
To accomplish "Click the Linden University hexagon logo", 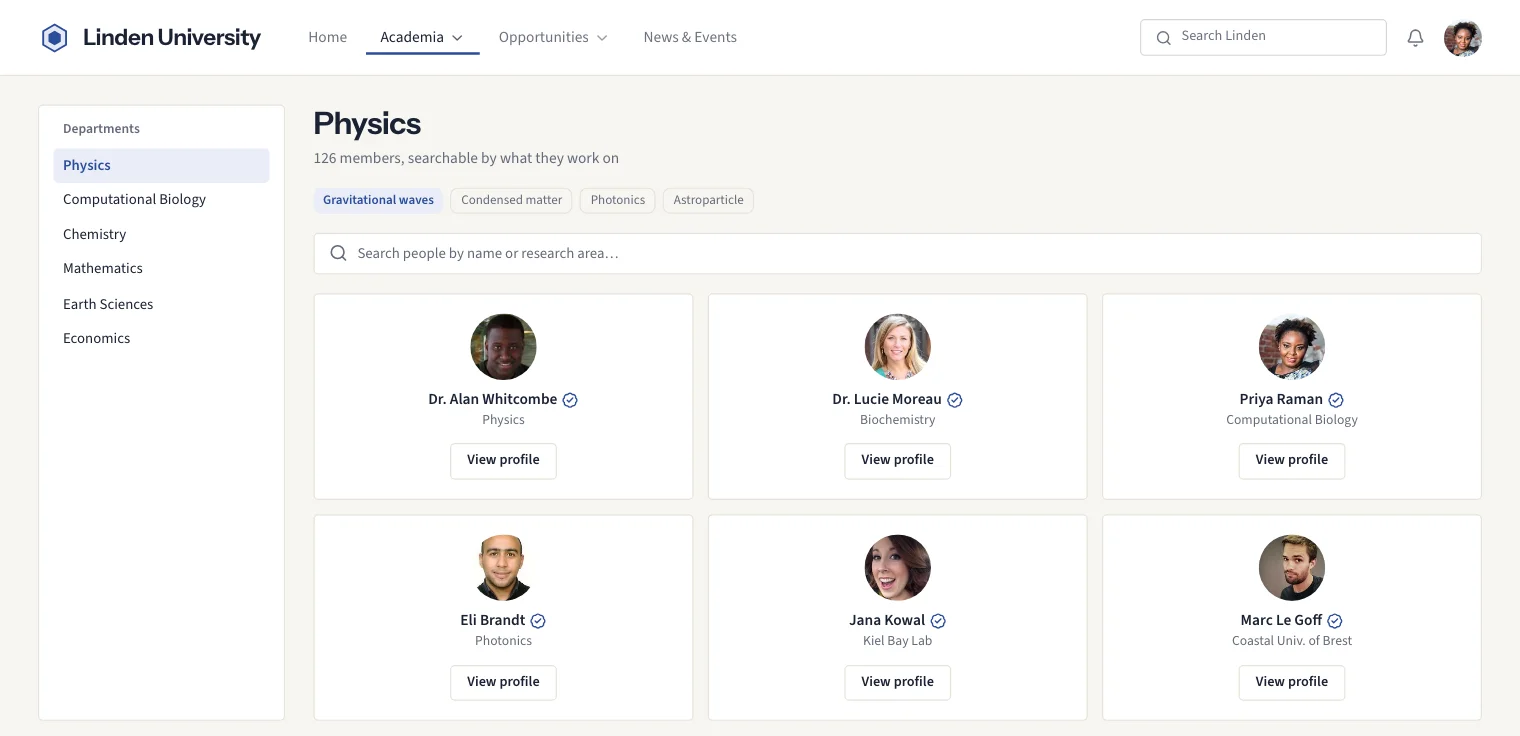I will [x=54, y=38].
